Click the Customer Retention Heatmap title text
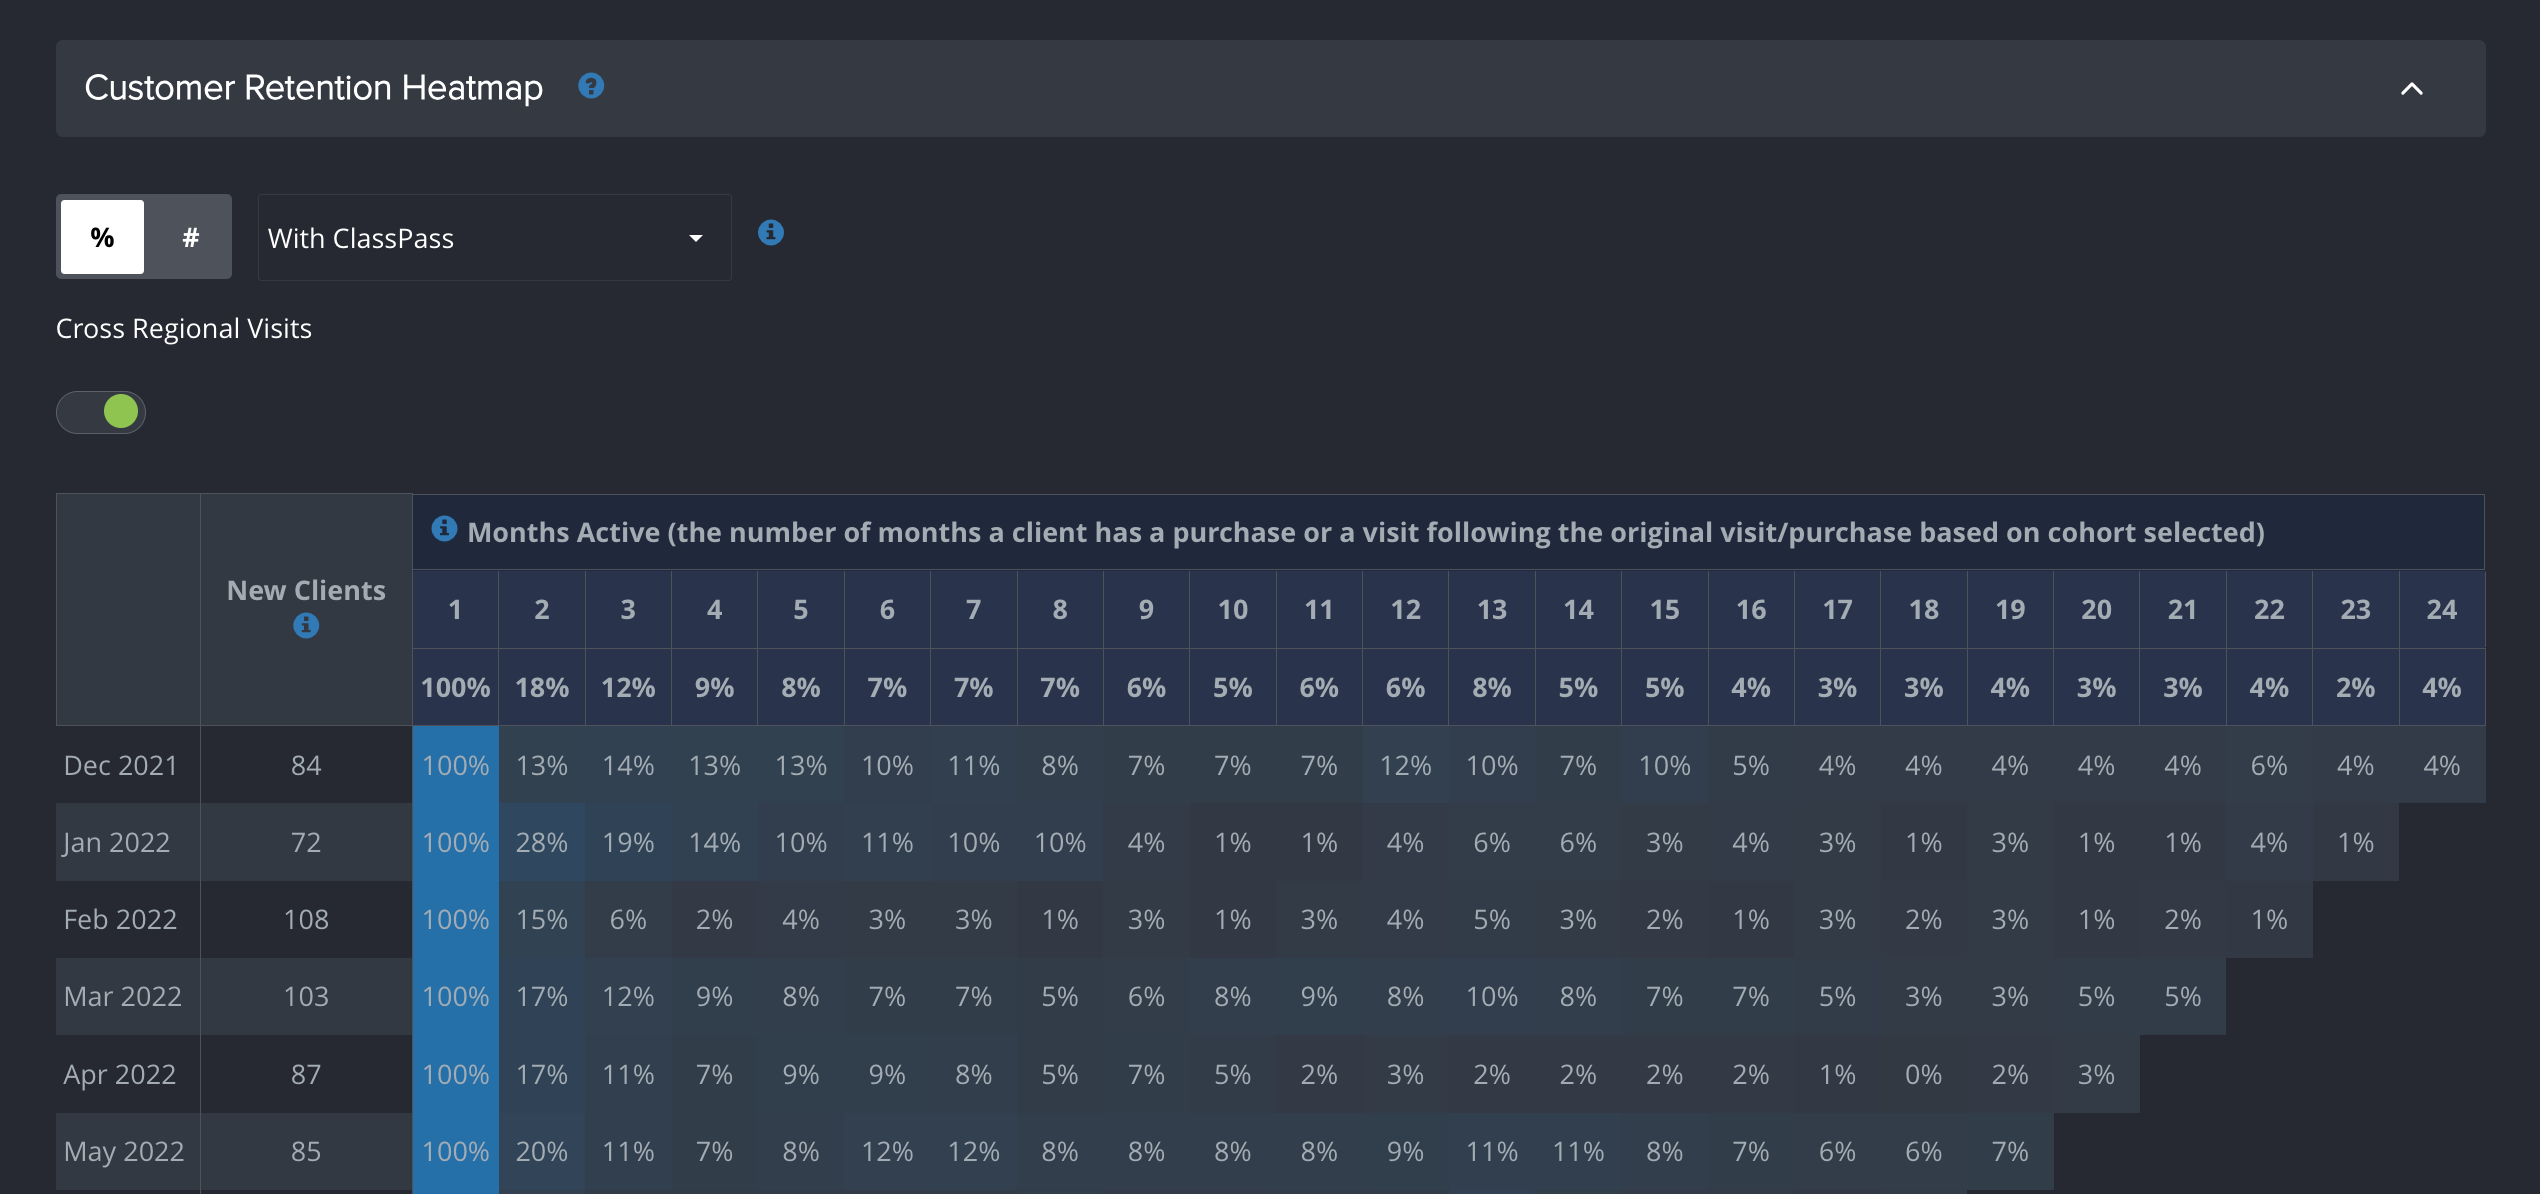2540x1194 pixels. (312, 88)
